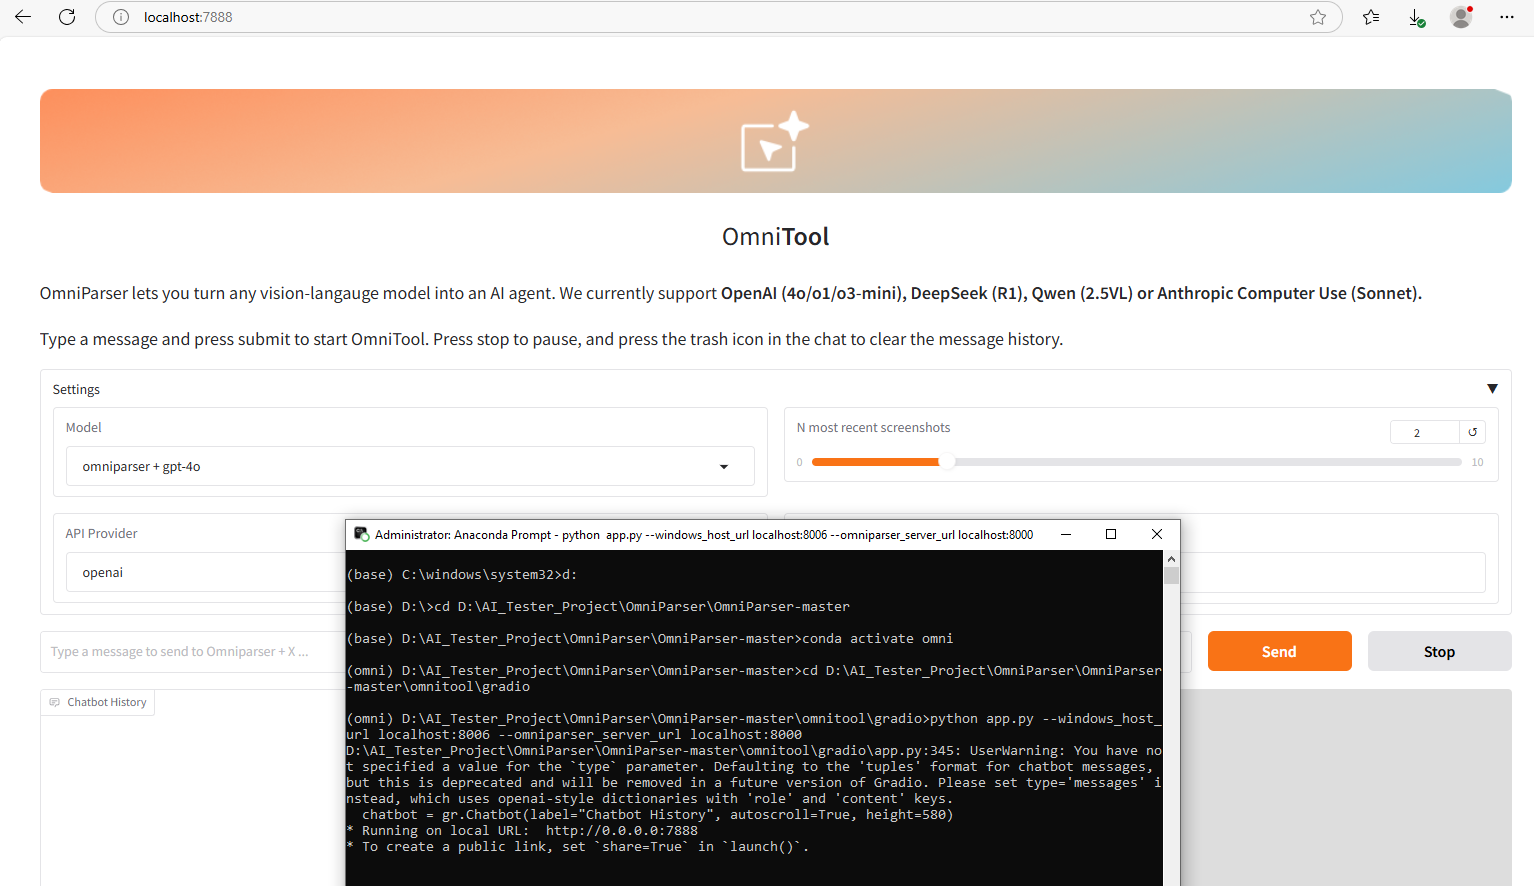Collapse the Settings accordion arrow
The image size is (1534, 886).
tap(1492, 389)
